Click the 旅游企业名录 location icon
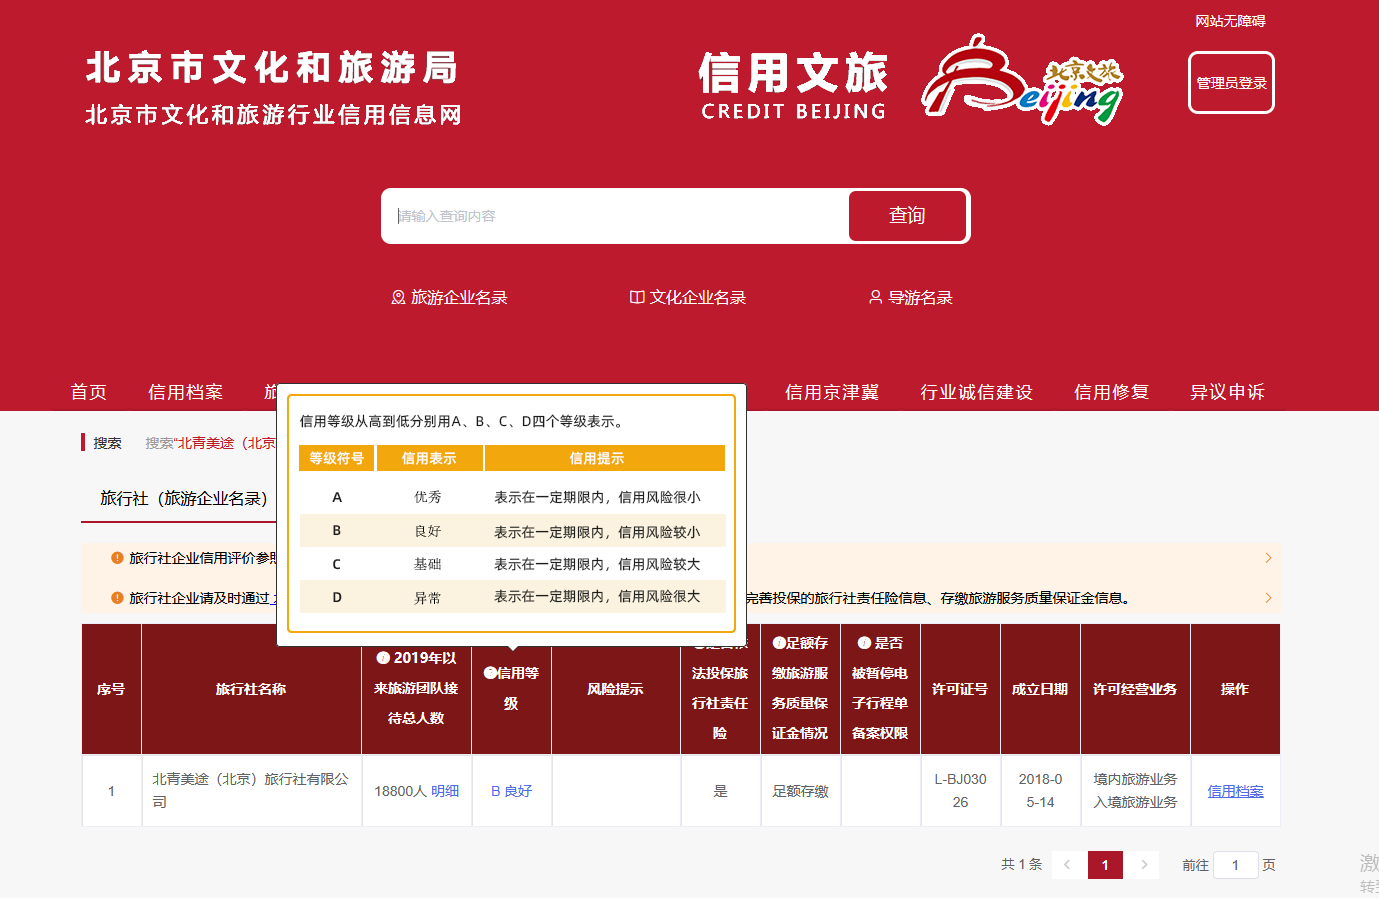The image size is (1379, 898). coord(398,297)
